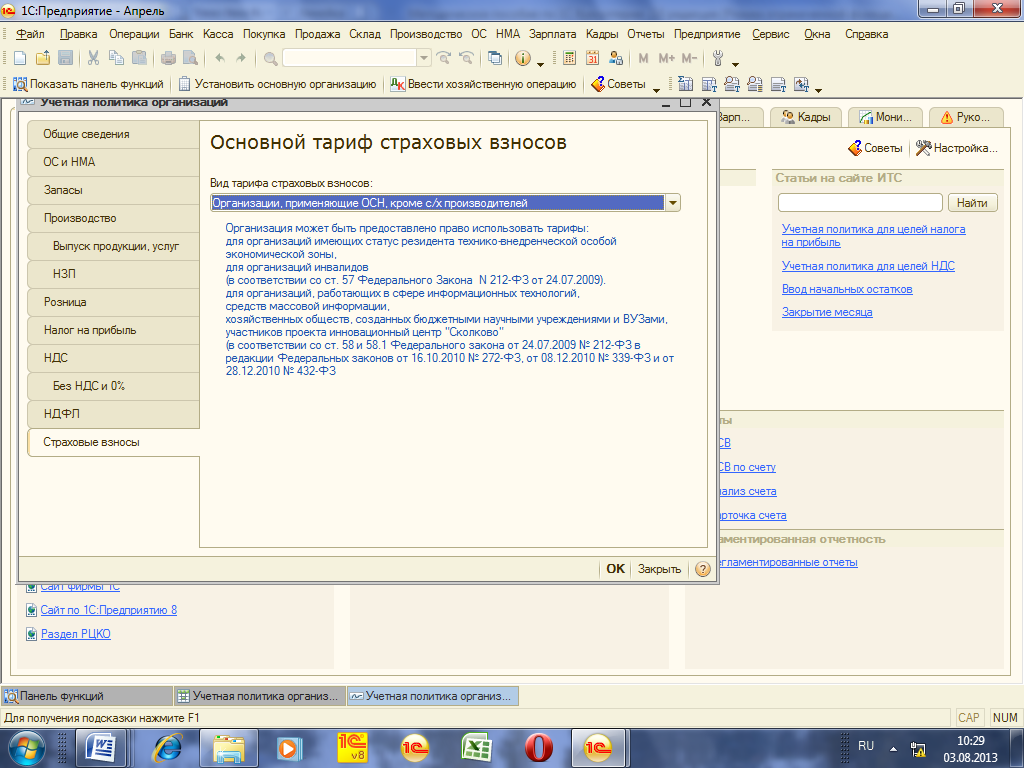Click the Open file folder icon
Viewport: 1024px width, 768px height.
pyautogui.click(x=43, y=58)
